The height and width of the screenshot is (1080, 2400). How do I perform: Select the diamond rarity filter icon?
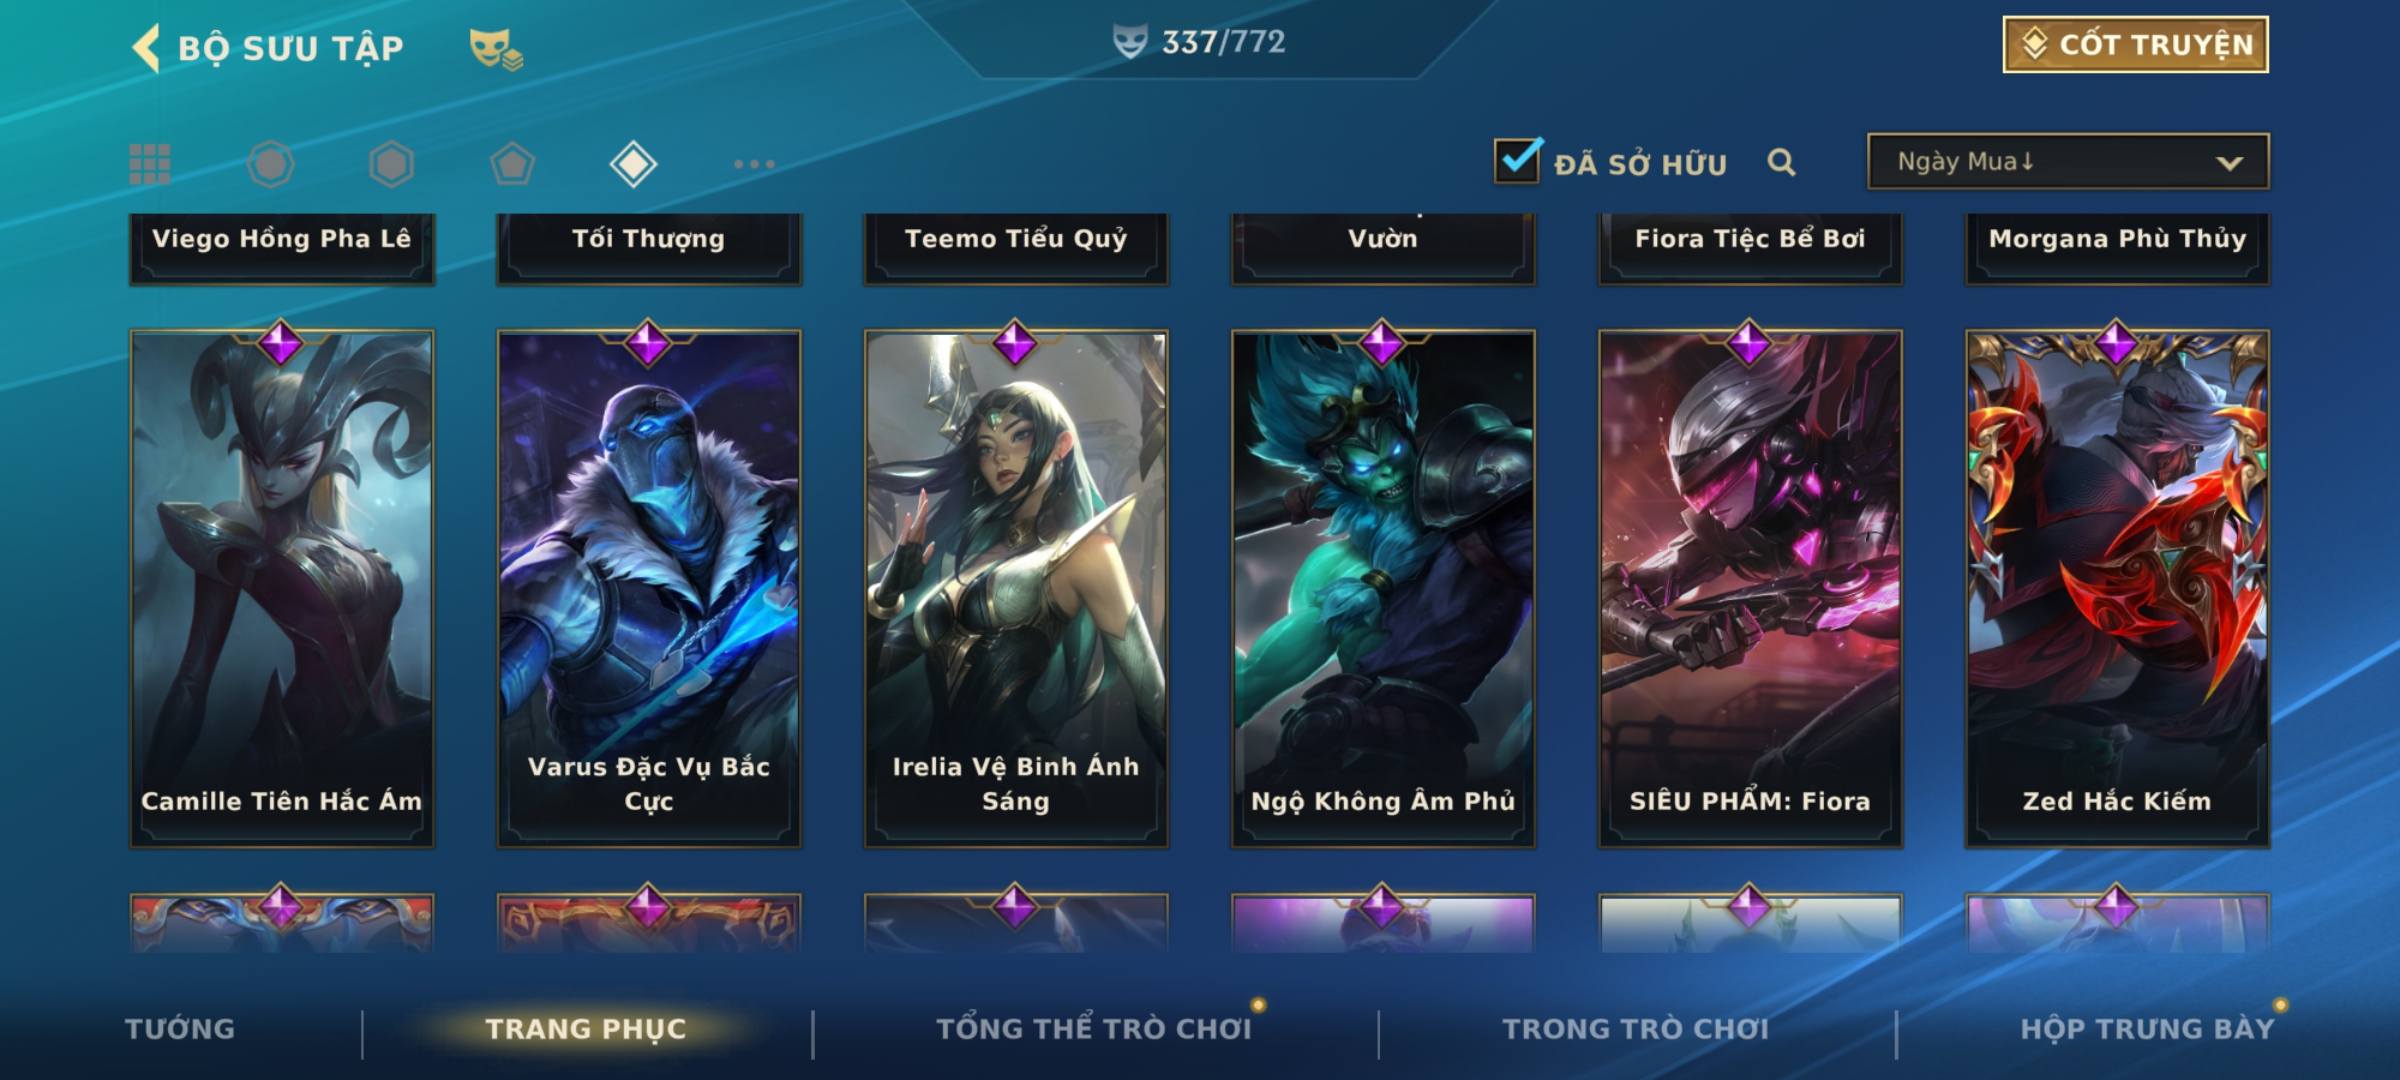[633, 164]
